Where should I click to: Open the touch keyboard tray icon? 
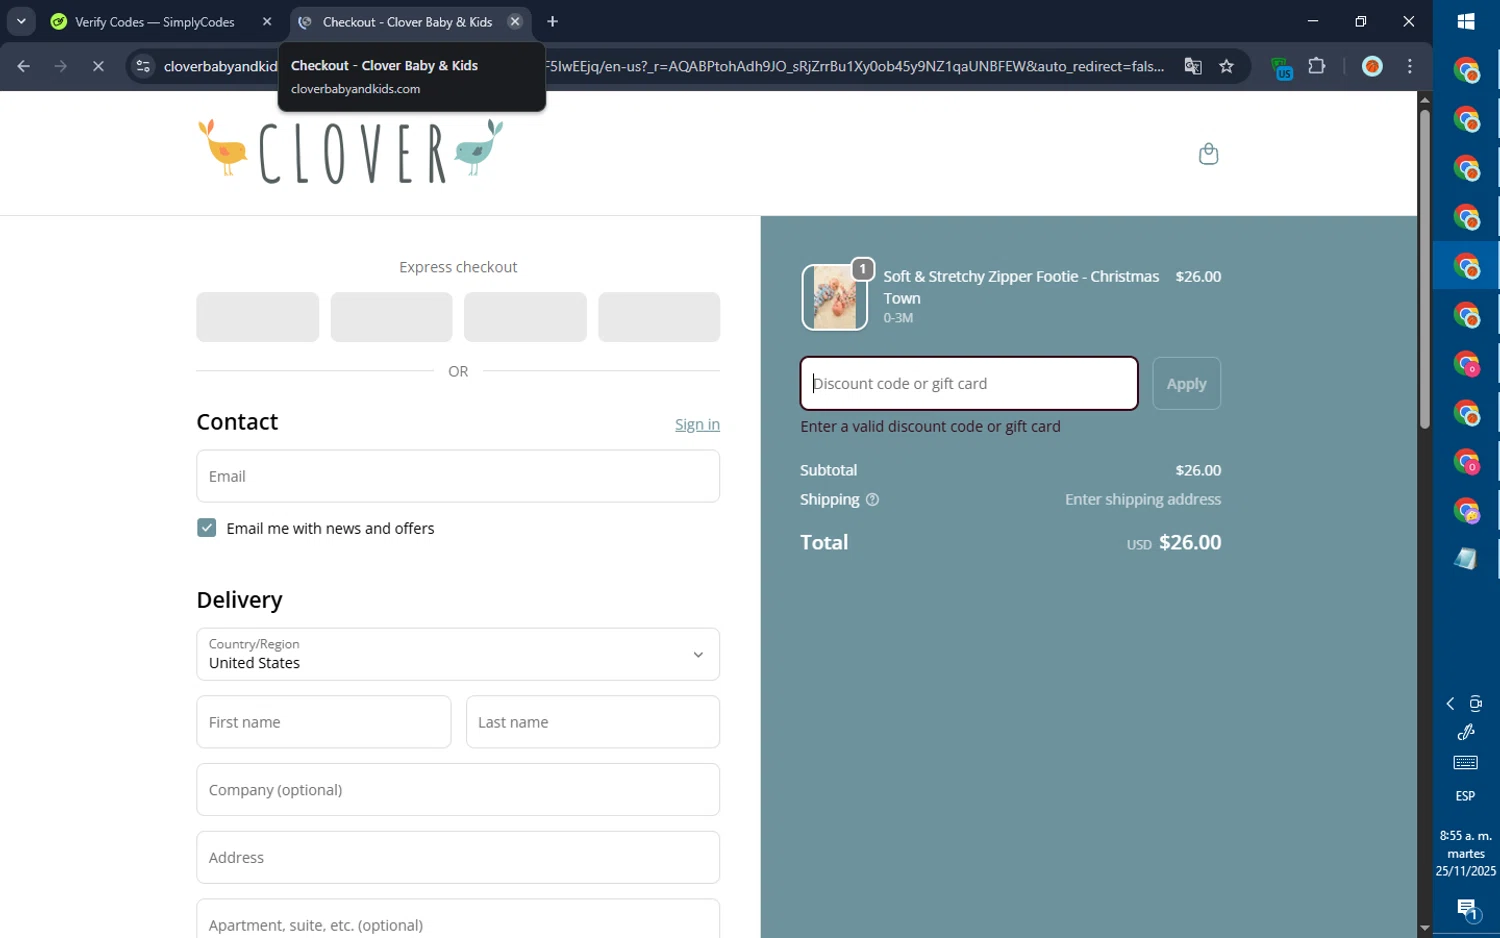point(1466,763)
